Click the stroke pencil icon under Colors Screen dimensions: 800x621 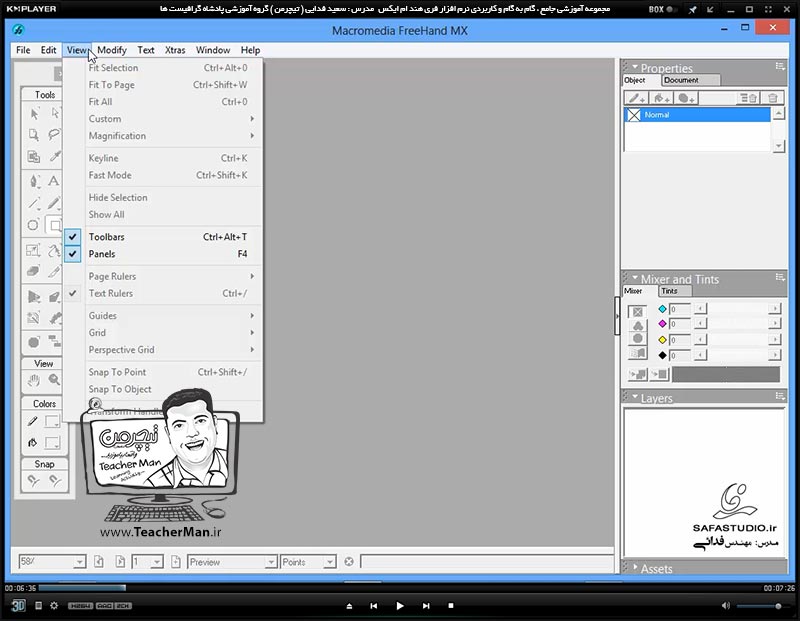tap(33, 421)
